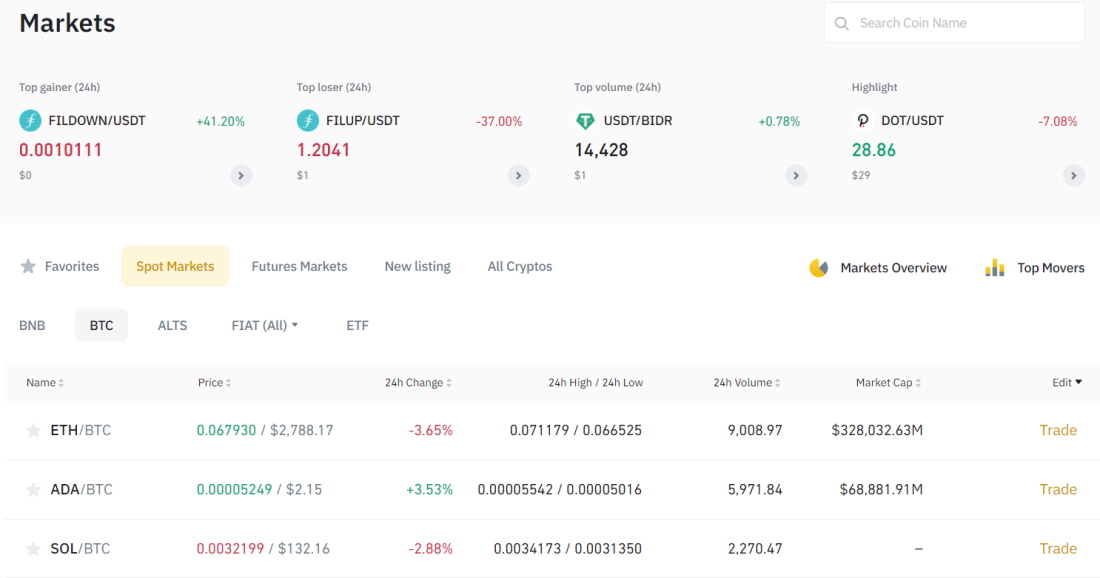Screen dimensions: 1100x578
Task: Open the DOT/USDT pair name
Action: click(x=913, y=121)
